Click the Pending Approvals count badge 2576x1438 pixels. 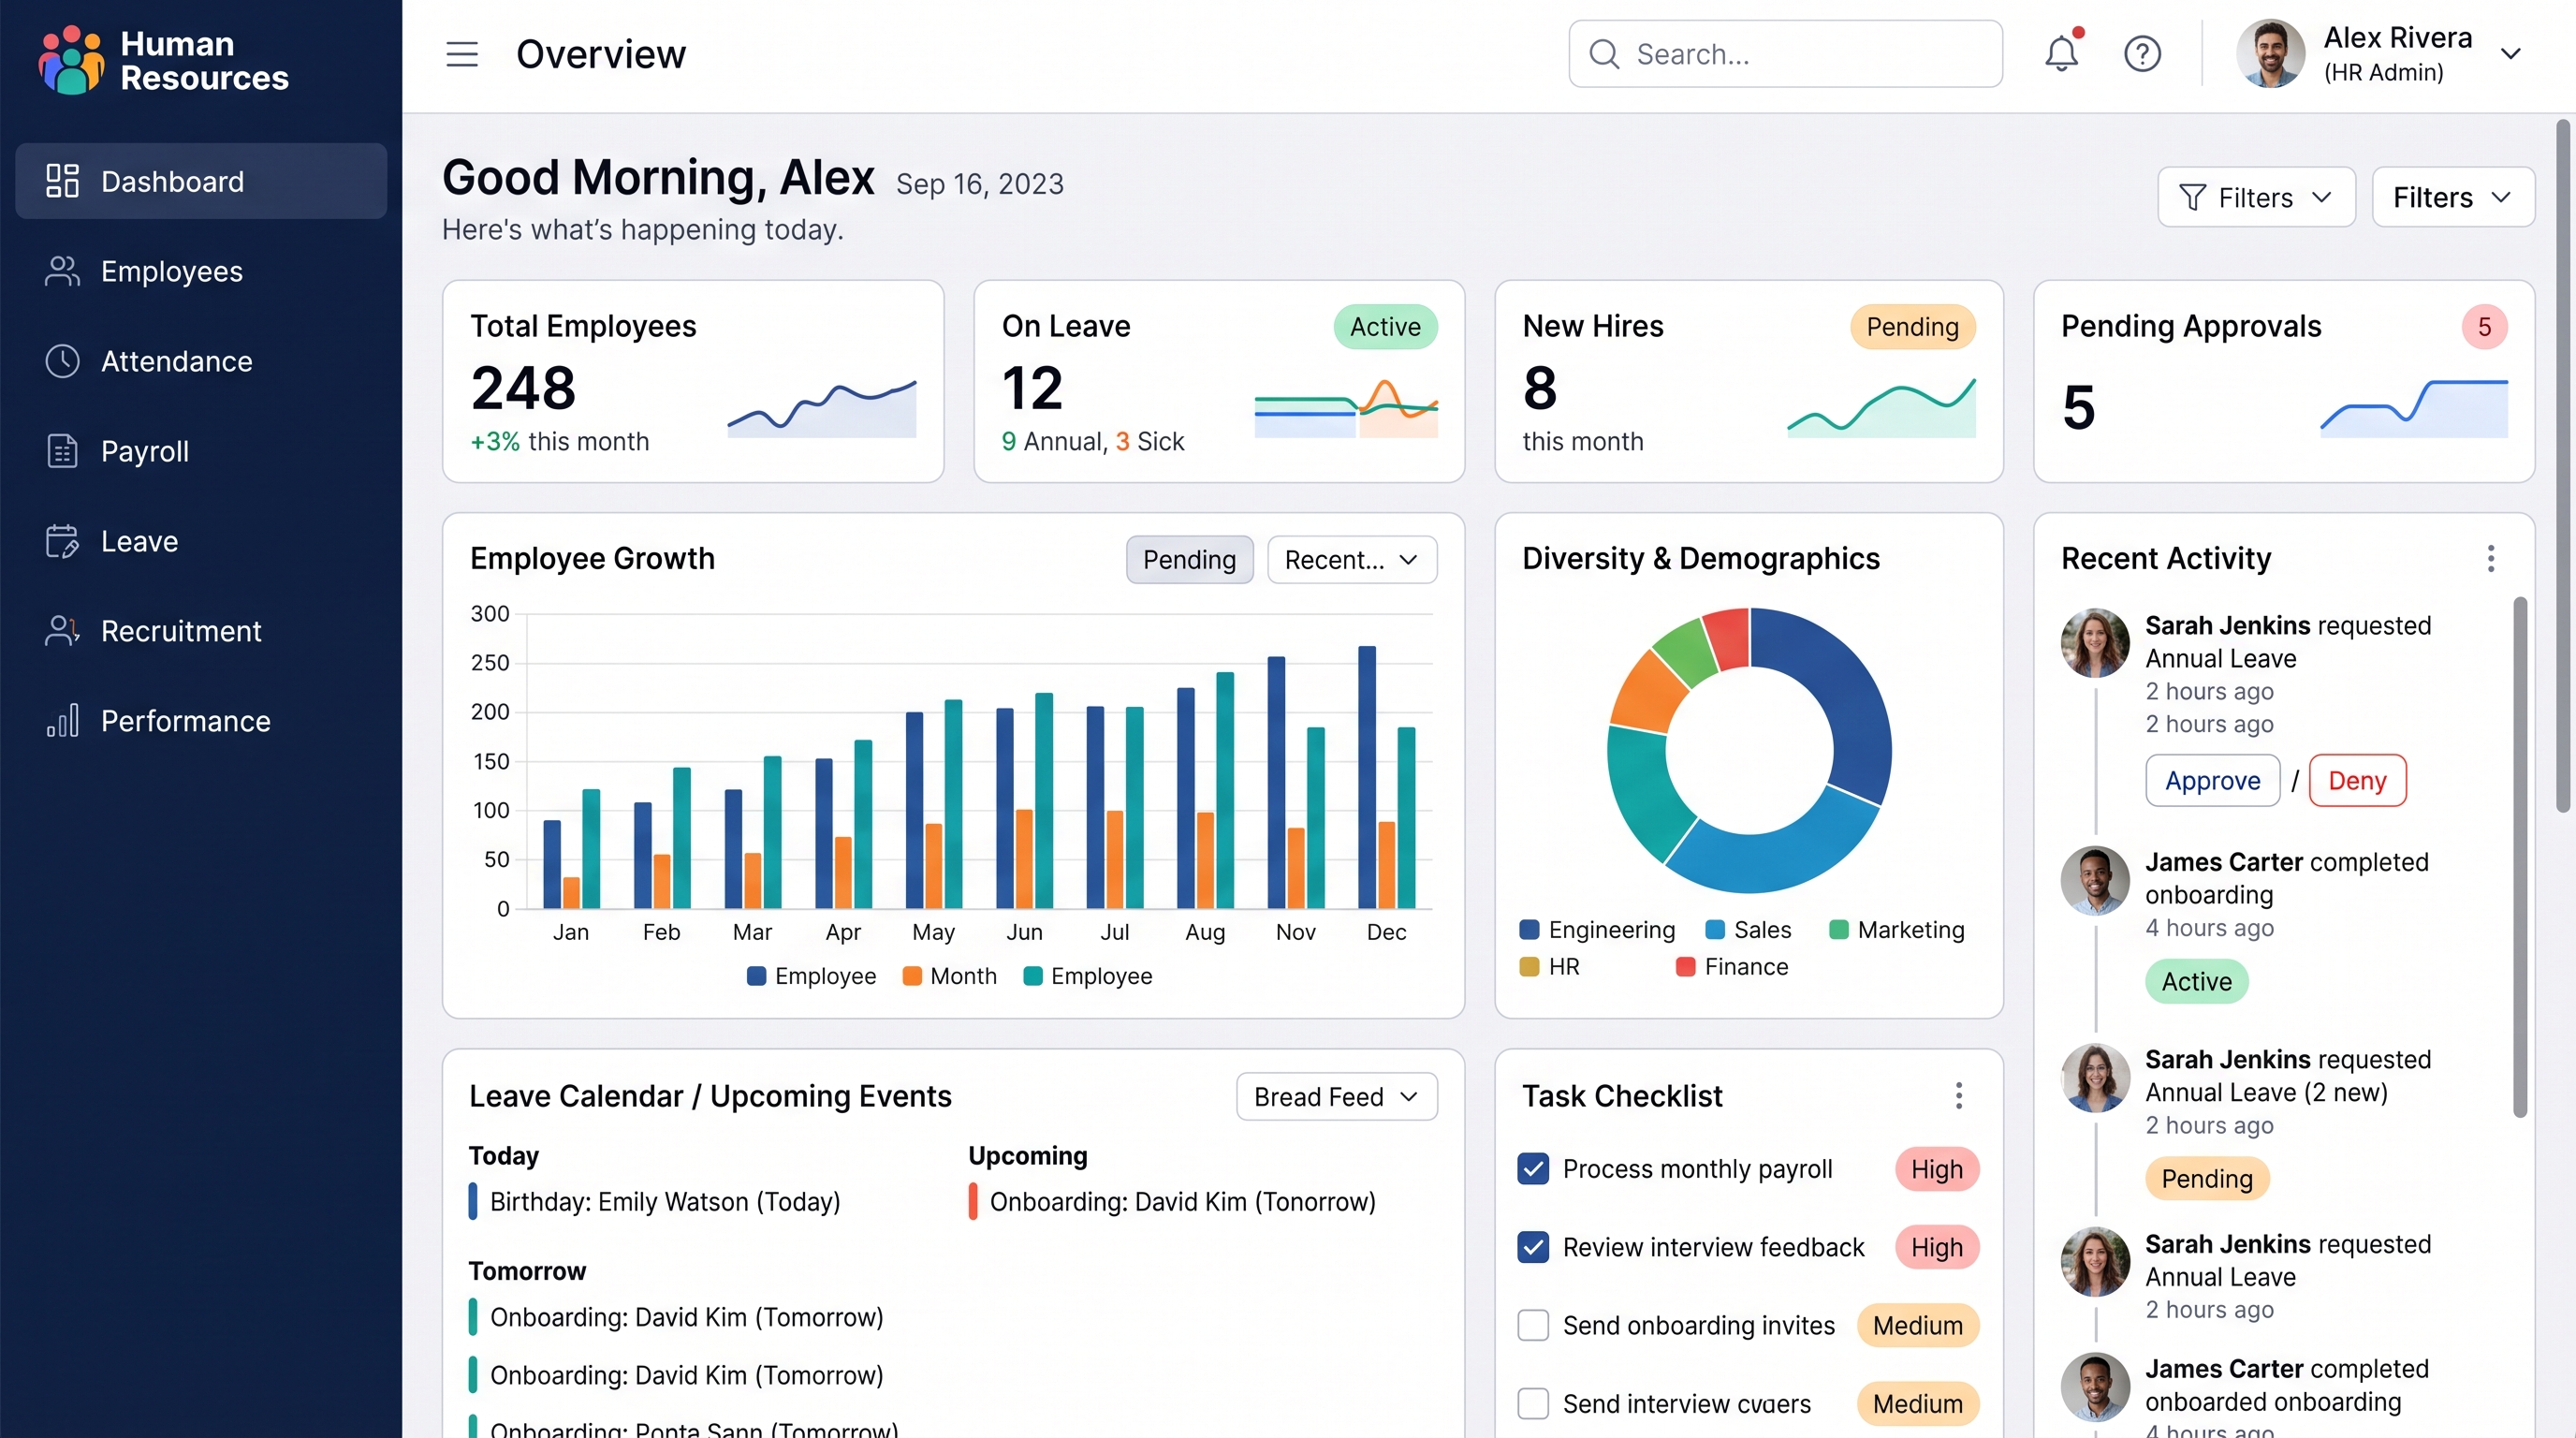point(2483,326)
